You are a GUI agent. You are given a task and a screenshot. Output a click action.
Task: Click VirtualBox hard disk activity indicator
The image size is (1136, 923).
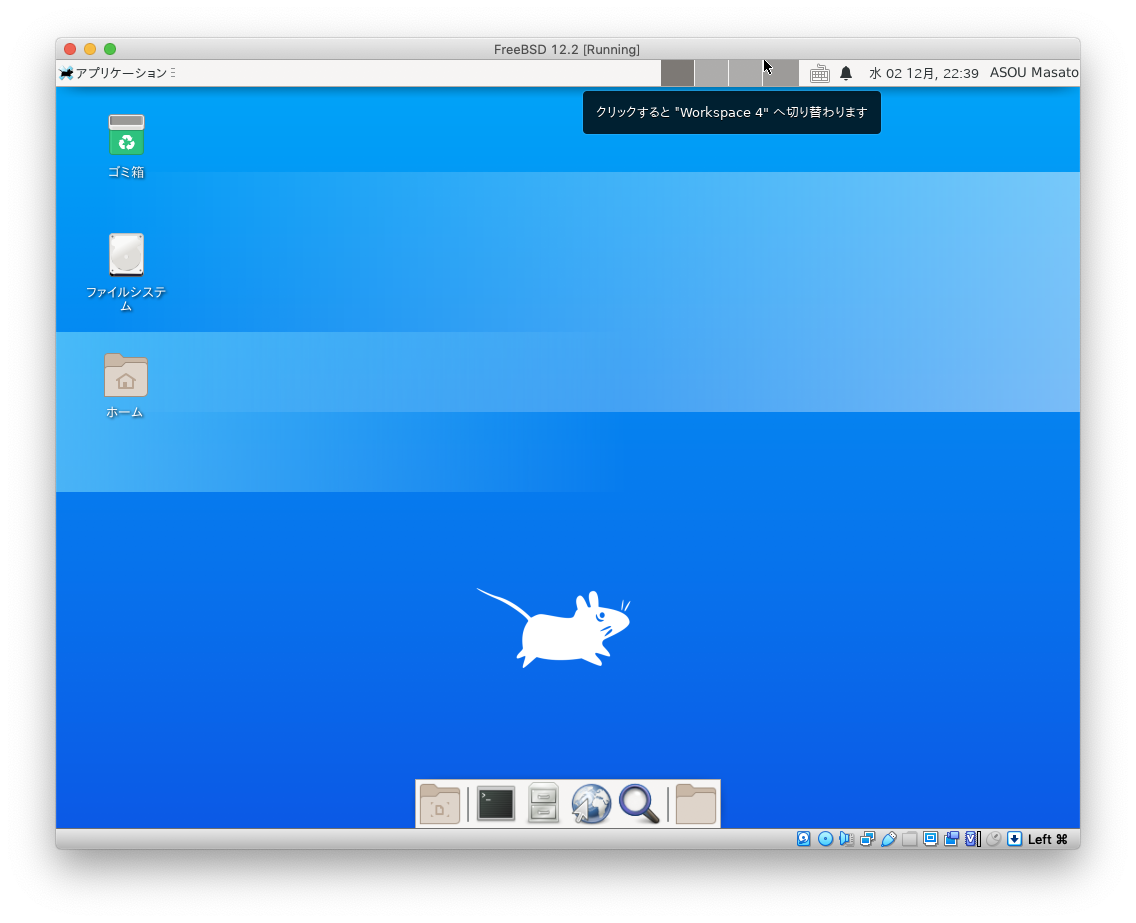tap(803, 839)
